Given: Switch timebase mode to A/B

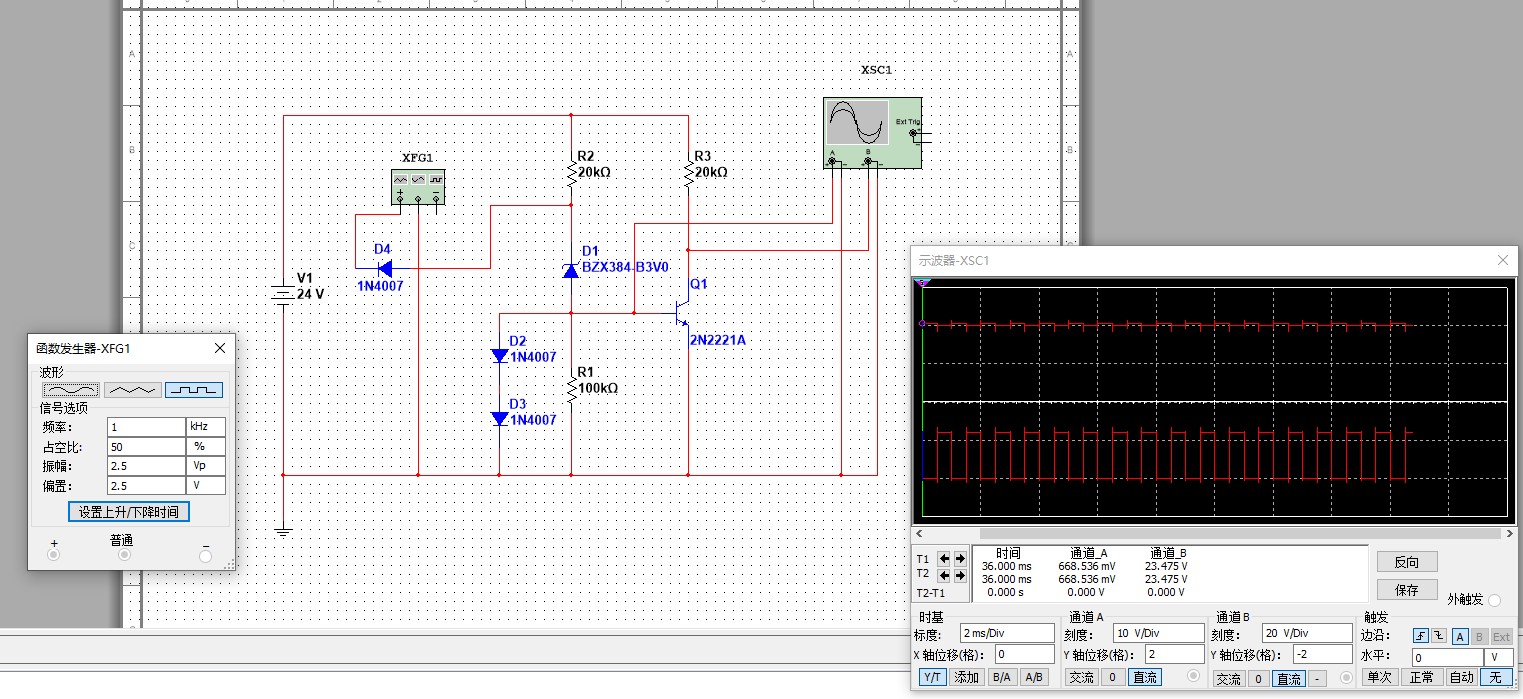Looking at the screenshot, I should pos(1034,677).
